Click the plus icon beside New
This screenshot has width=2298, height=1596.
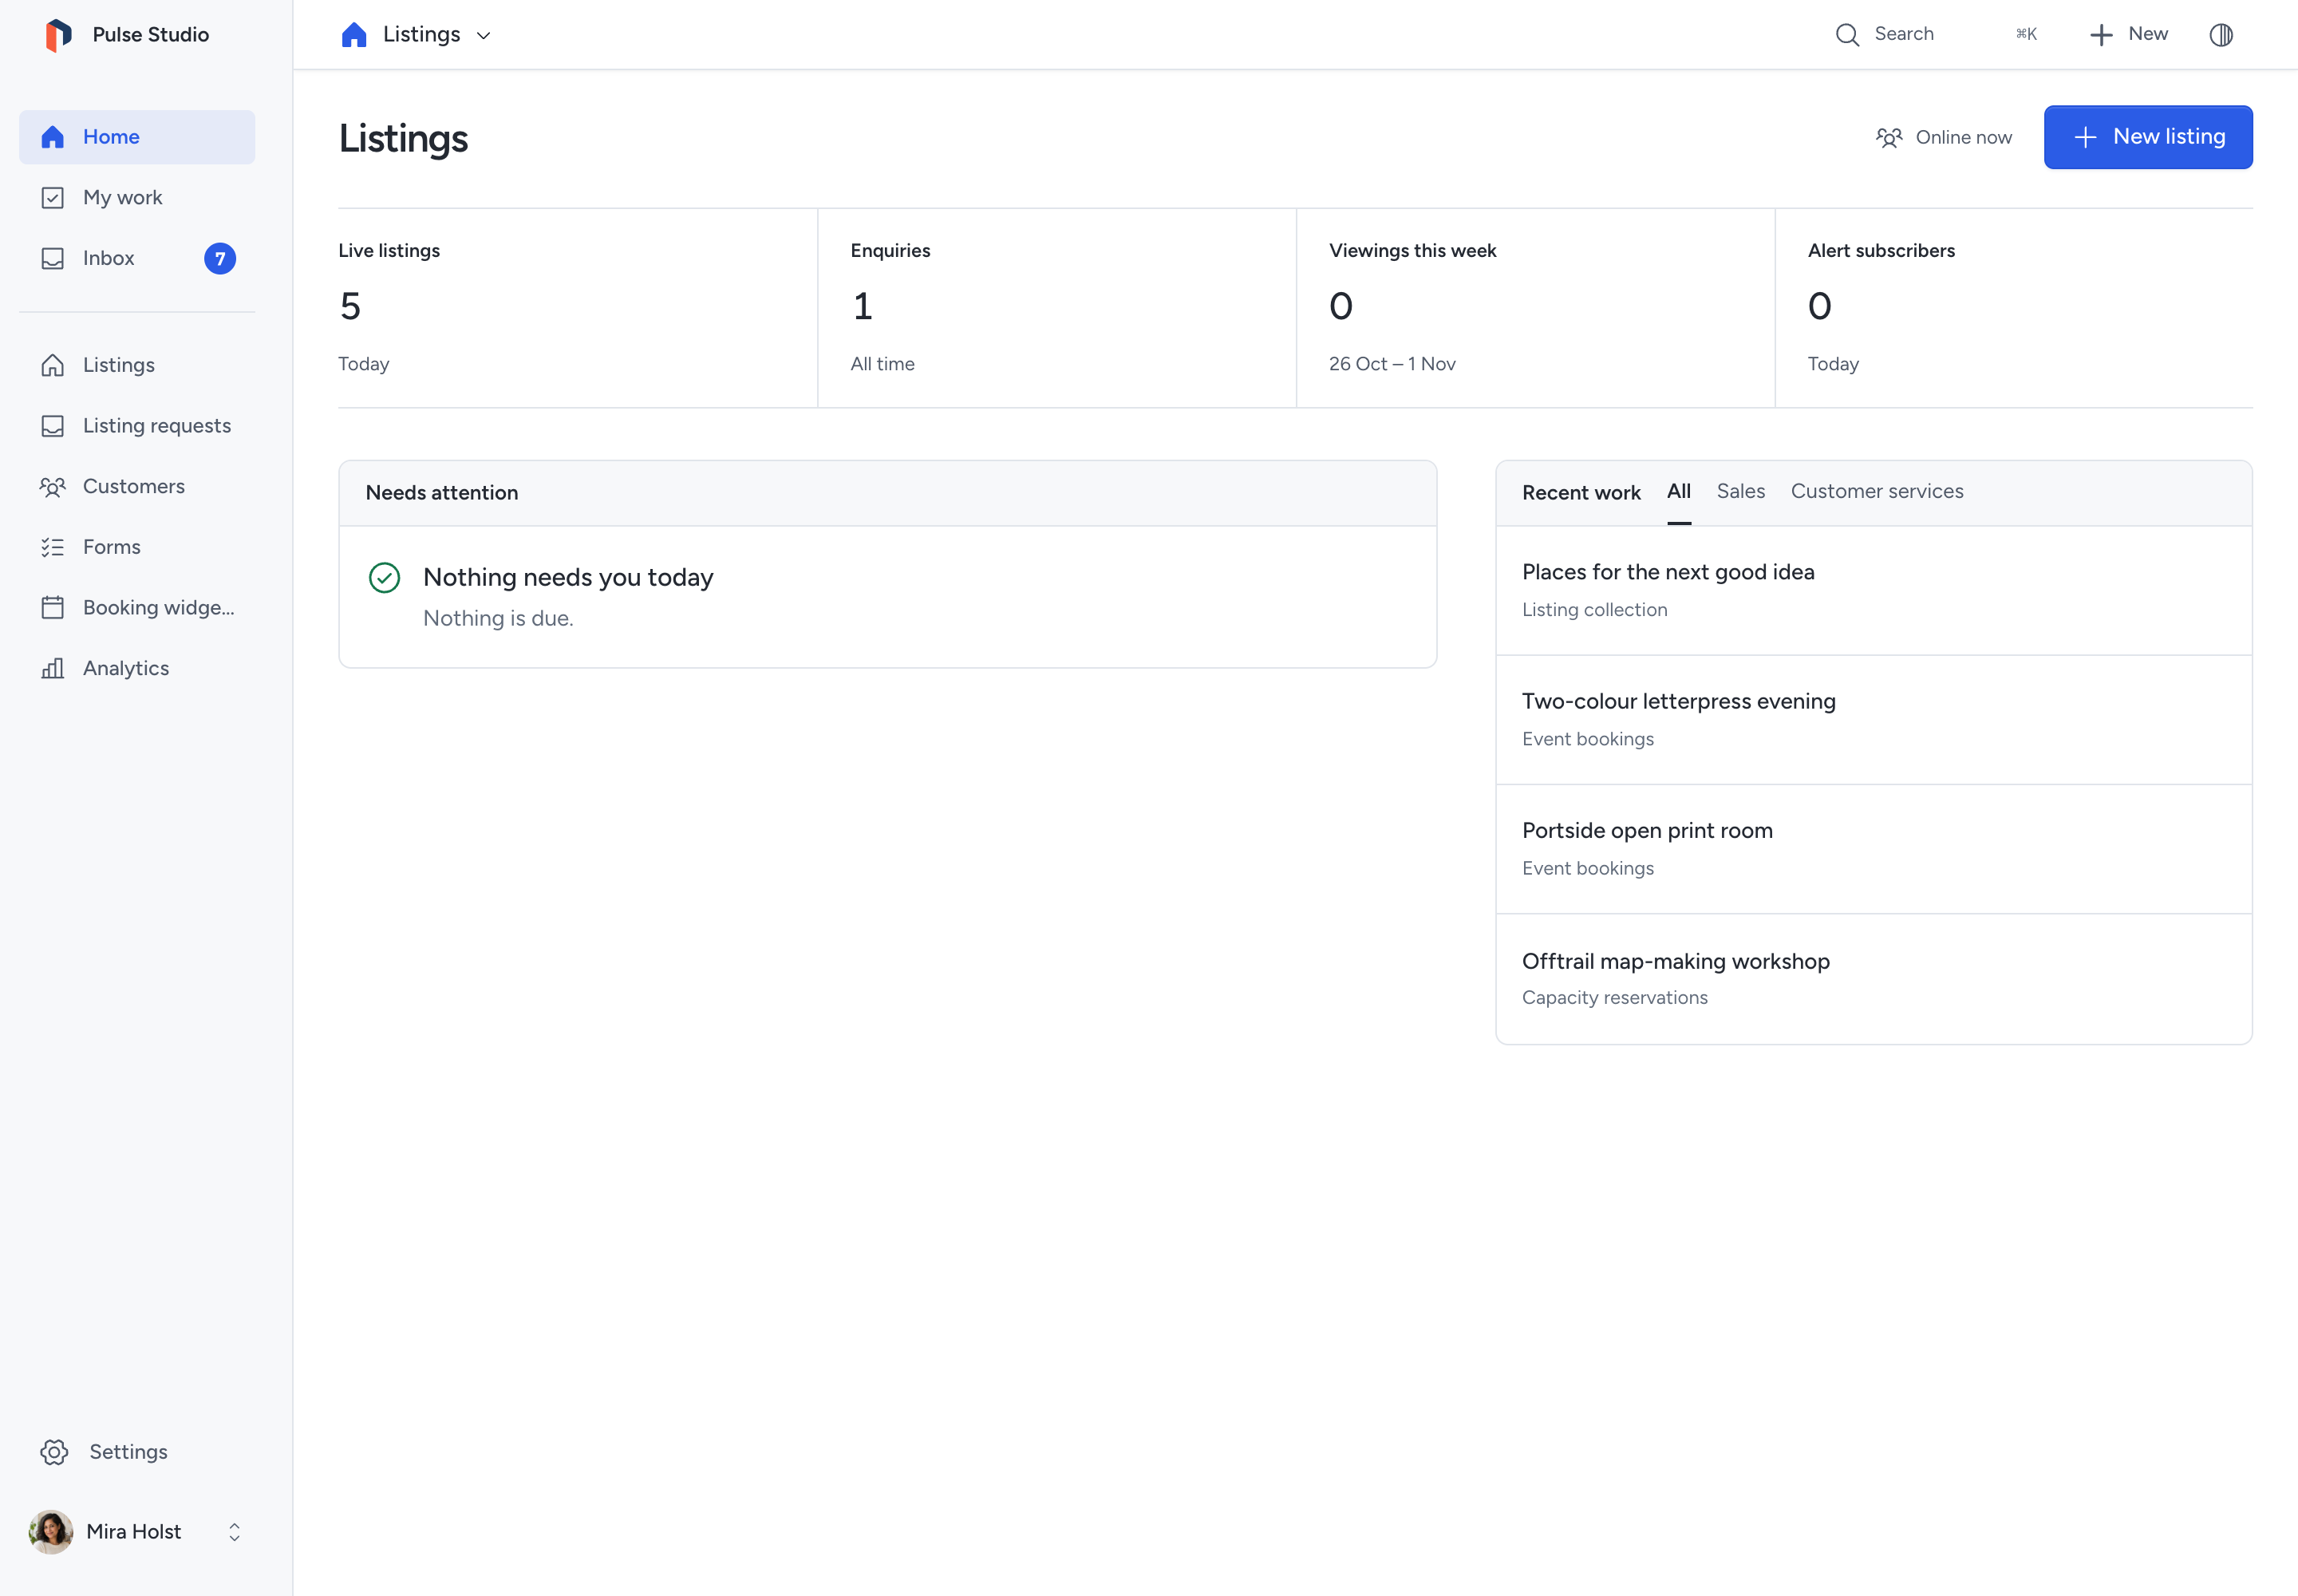pyautogui.click(x=2101, y=35)
